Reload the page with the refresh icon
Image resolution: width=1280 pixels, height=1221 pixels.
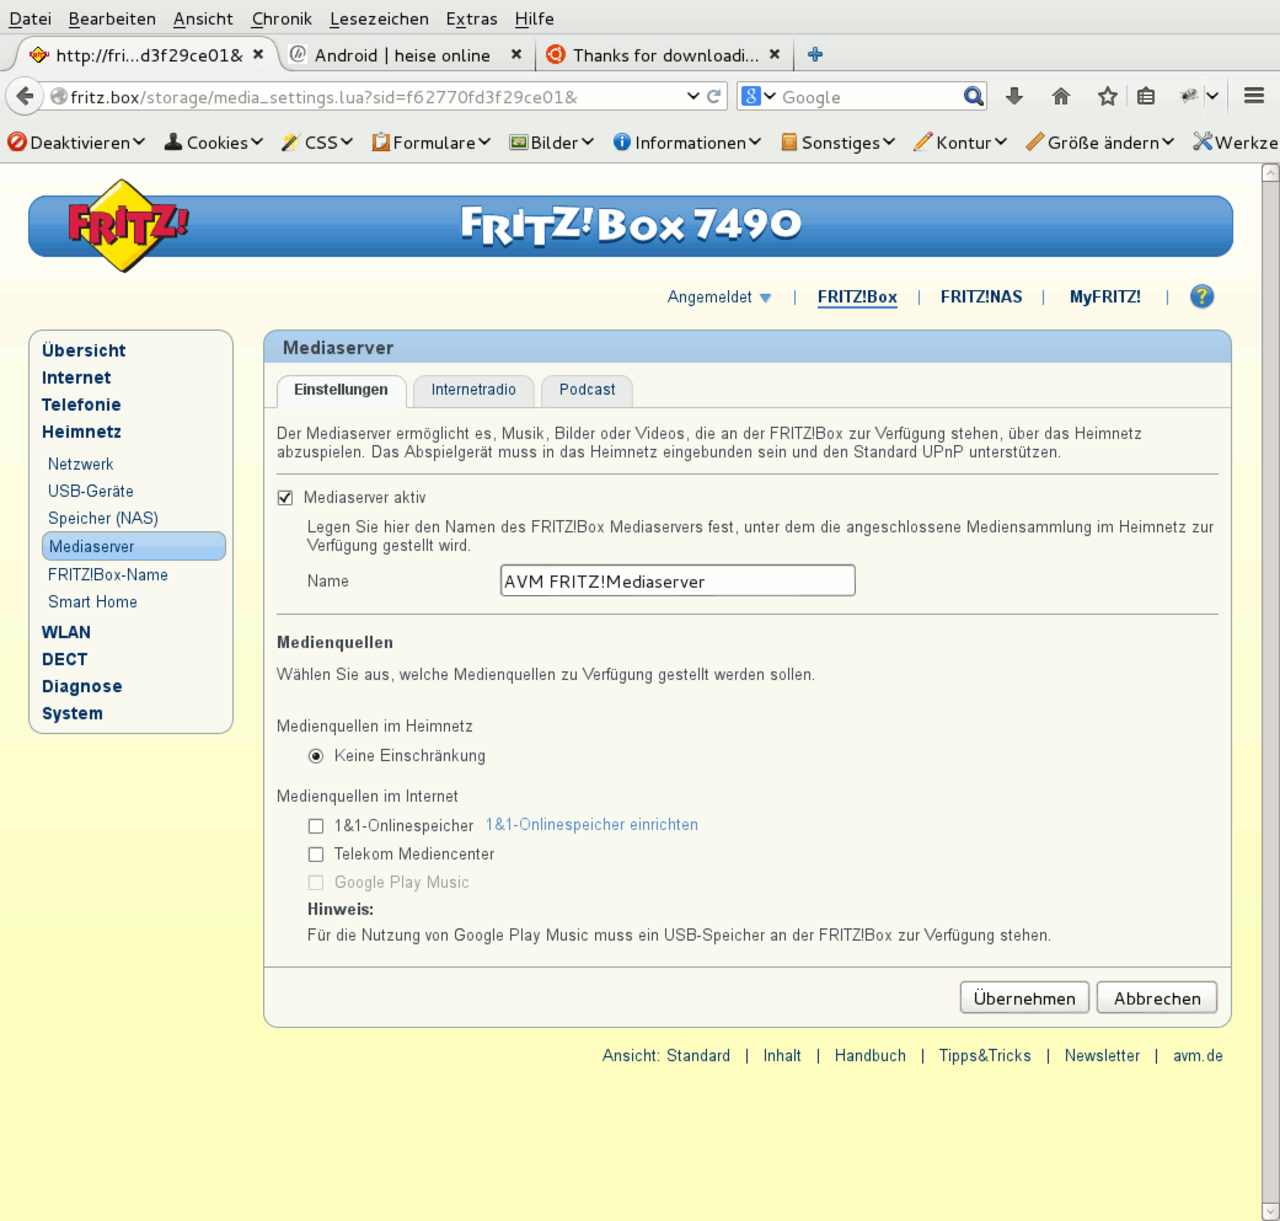coord(713,96)
